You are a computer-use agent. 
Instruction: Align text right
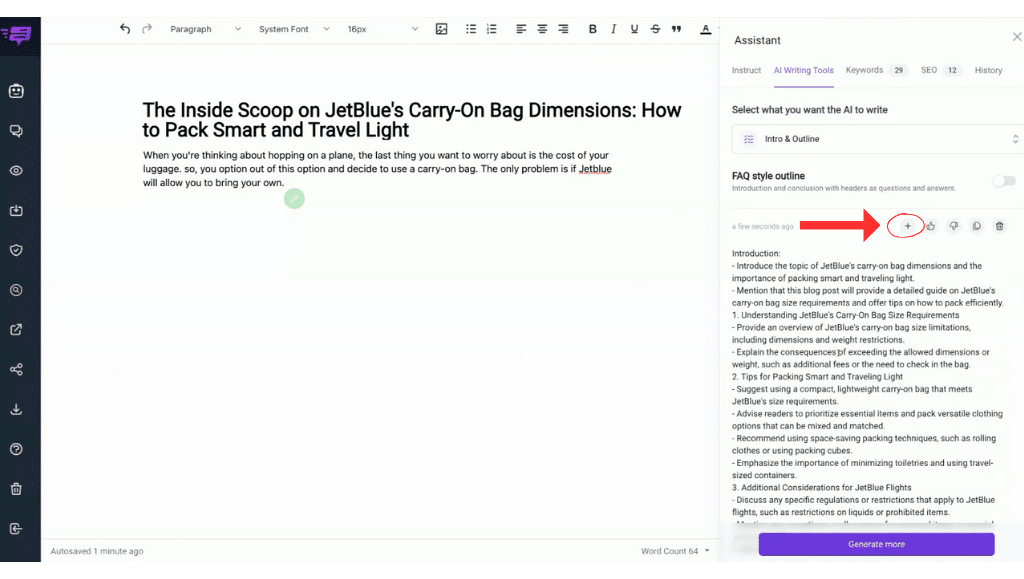tap(563, 29)
